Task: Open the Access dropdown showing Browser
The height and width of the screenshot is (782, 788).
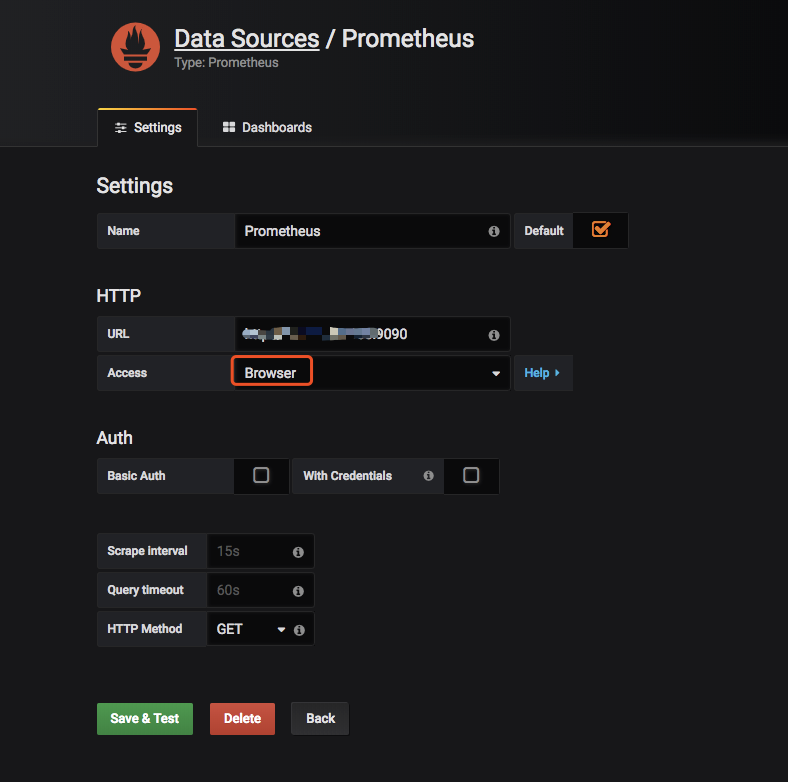Action: (372, 373)
